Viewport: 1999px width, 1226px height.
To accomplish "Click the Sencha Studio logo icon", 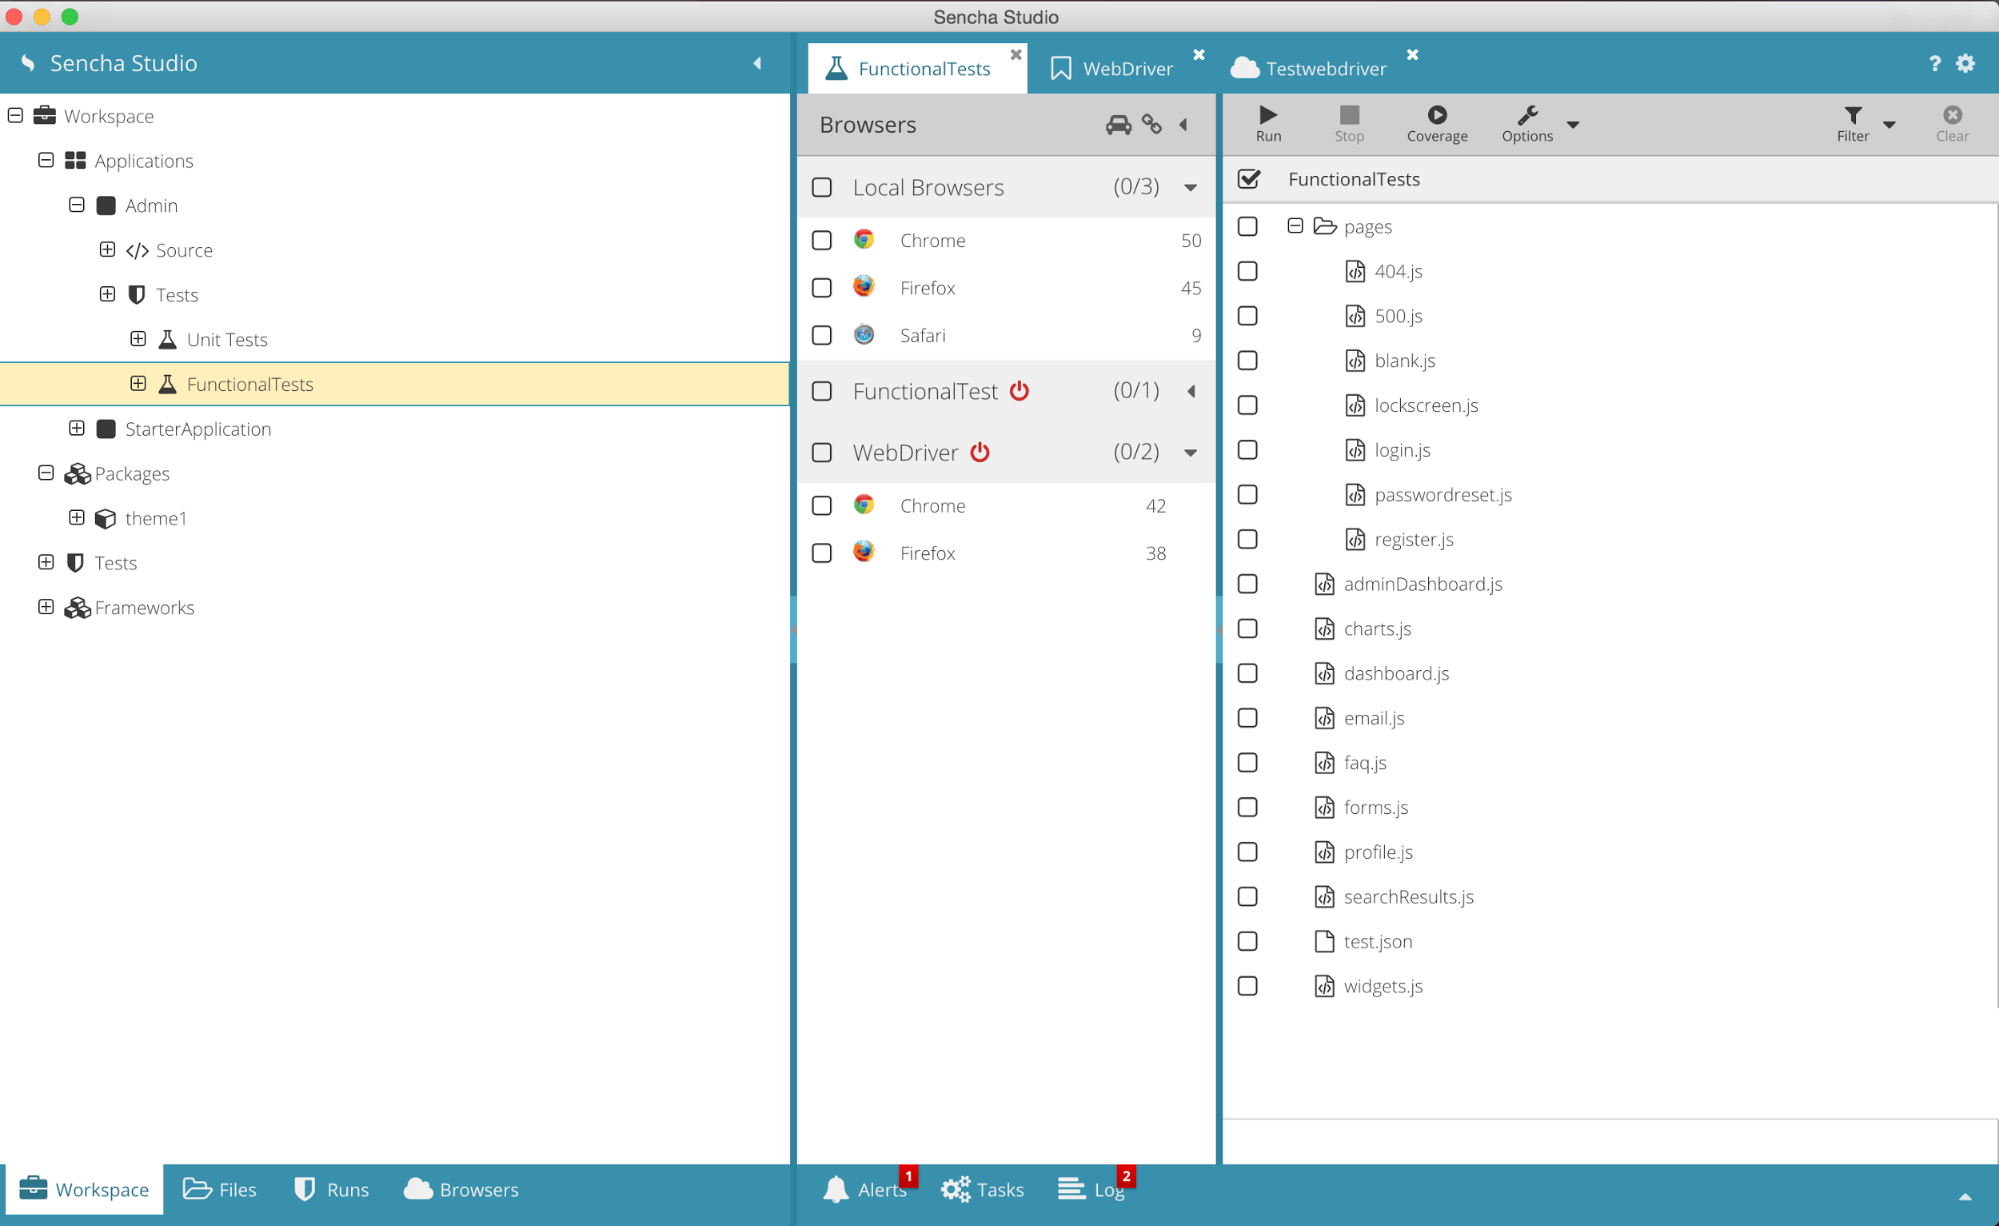I will [x=28, y=63].
